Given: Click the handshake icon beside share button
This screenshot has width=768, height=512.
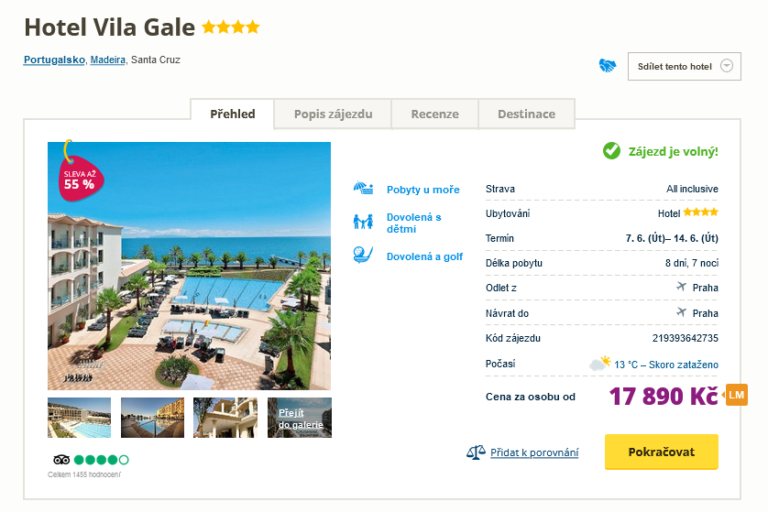Looking at the screenshot, I should (x=607, y=66).
